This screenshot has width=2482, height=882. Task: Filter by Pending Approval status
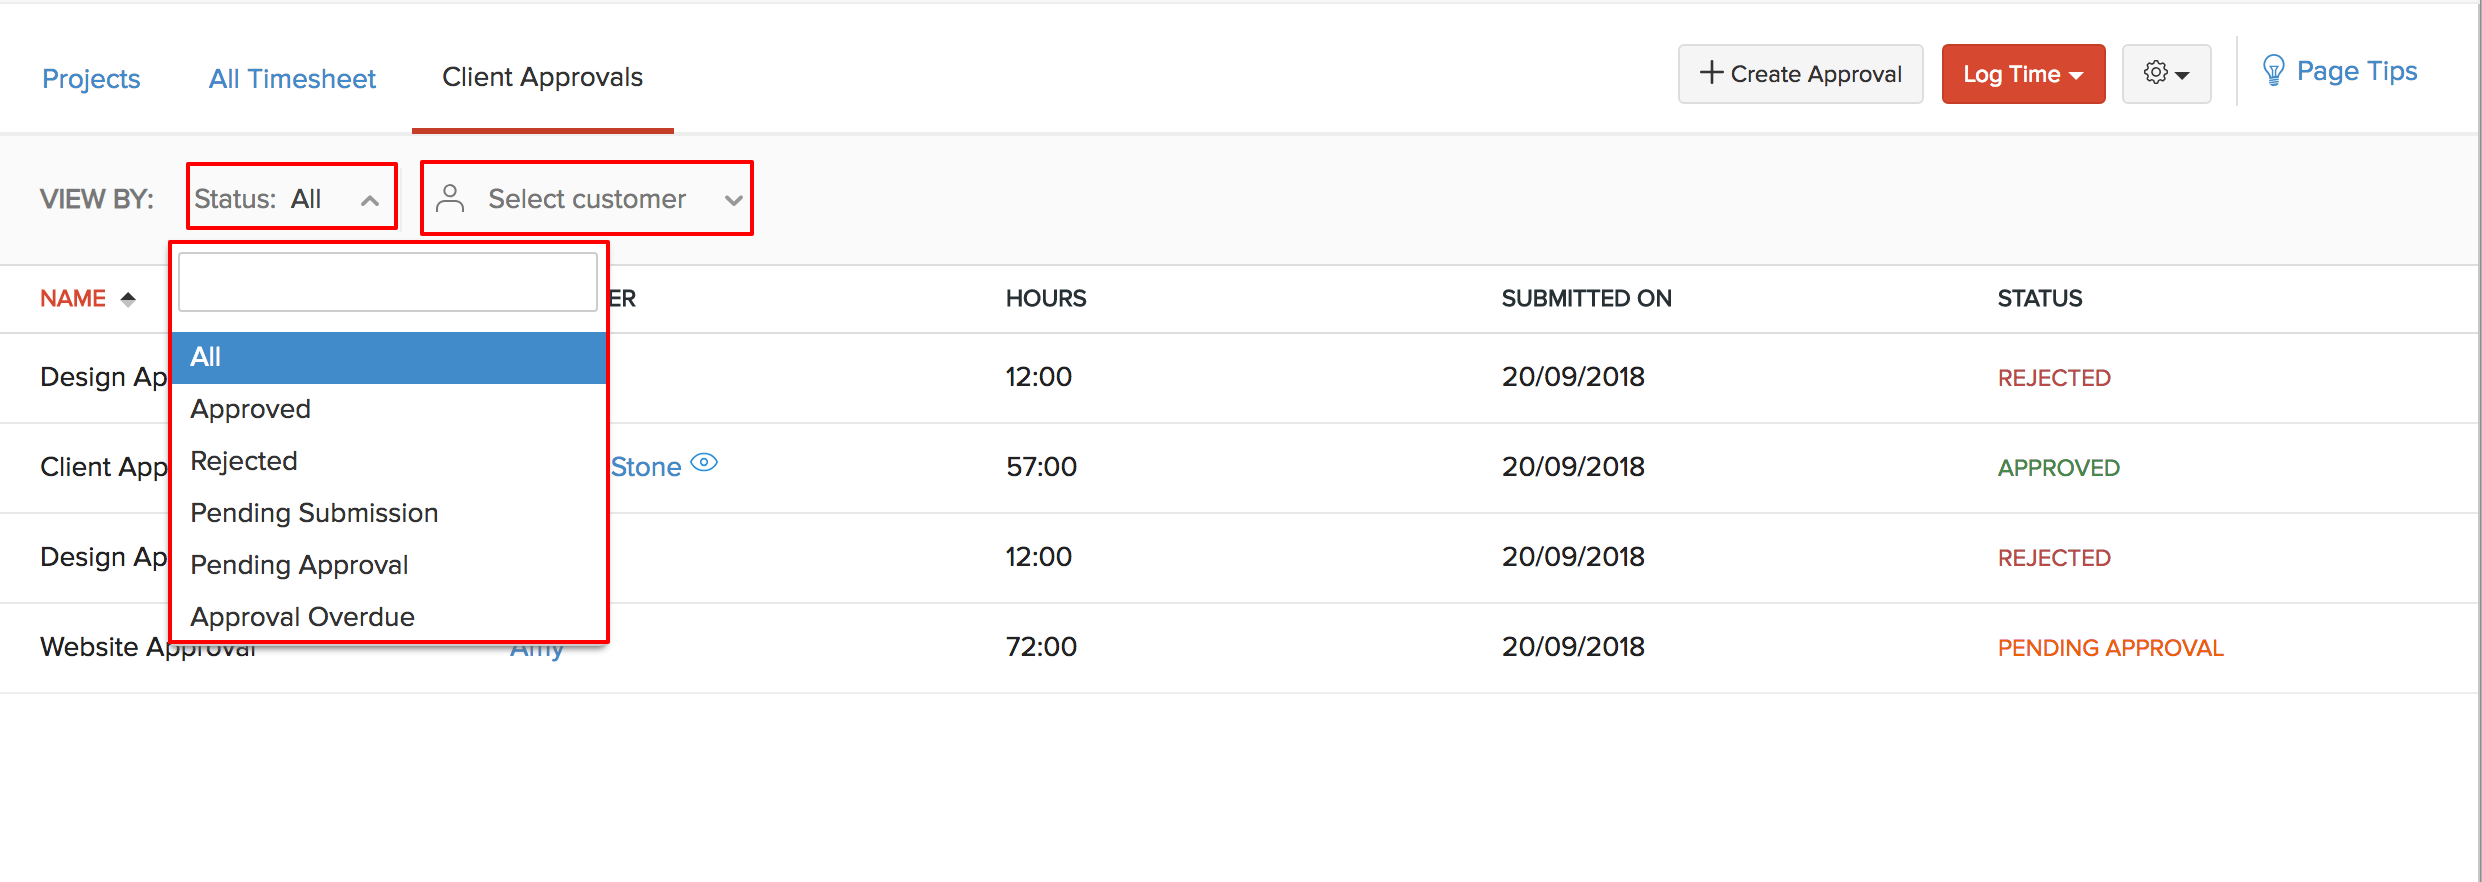pyautogui.click(x=299, y=565)
